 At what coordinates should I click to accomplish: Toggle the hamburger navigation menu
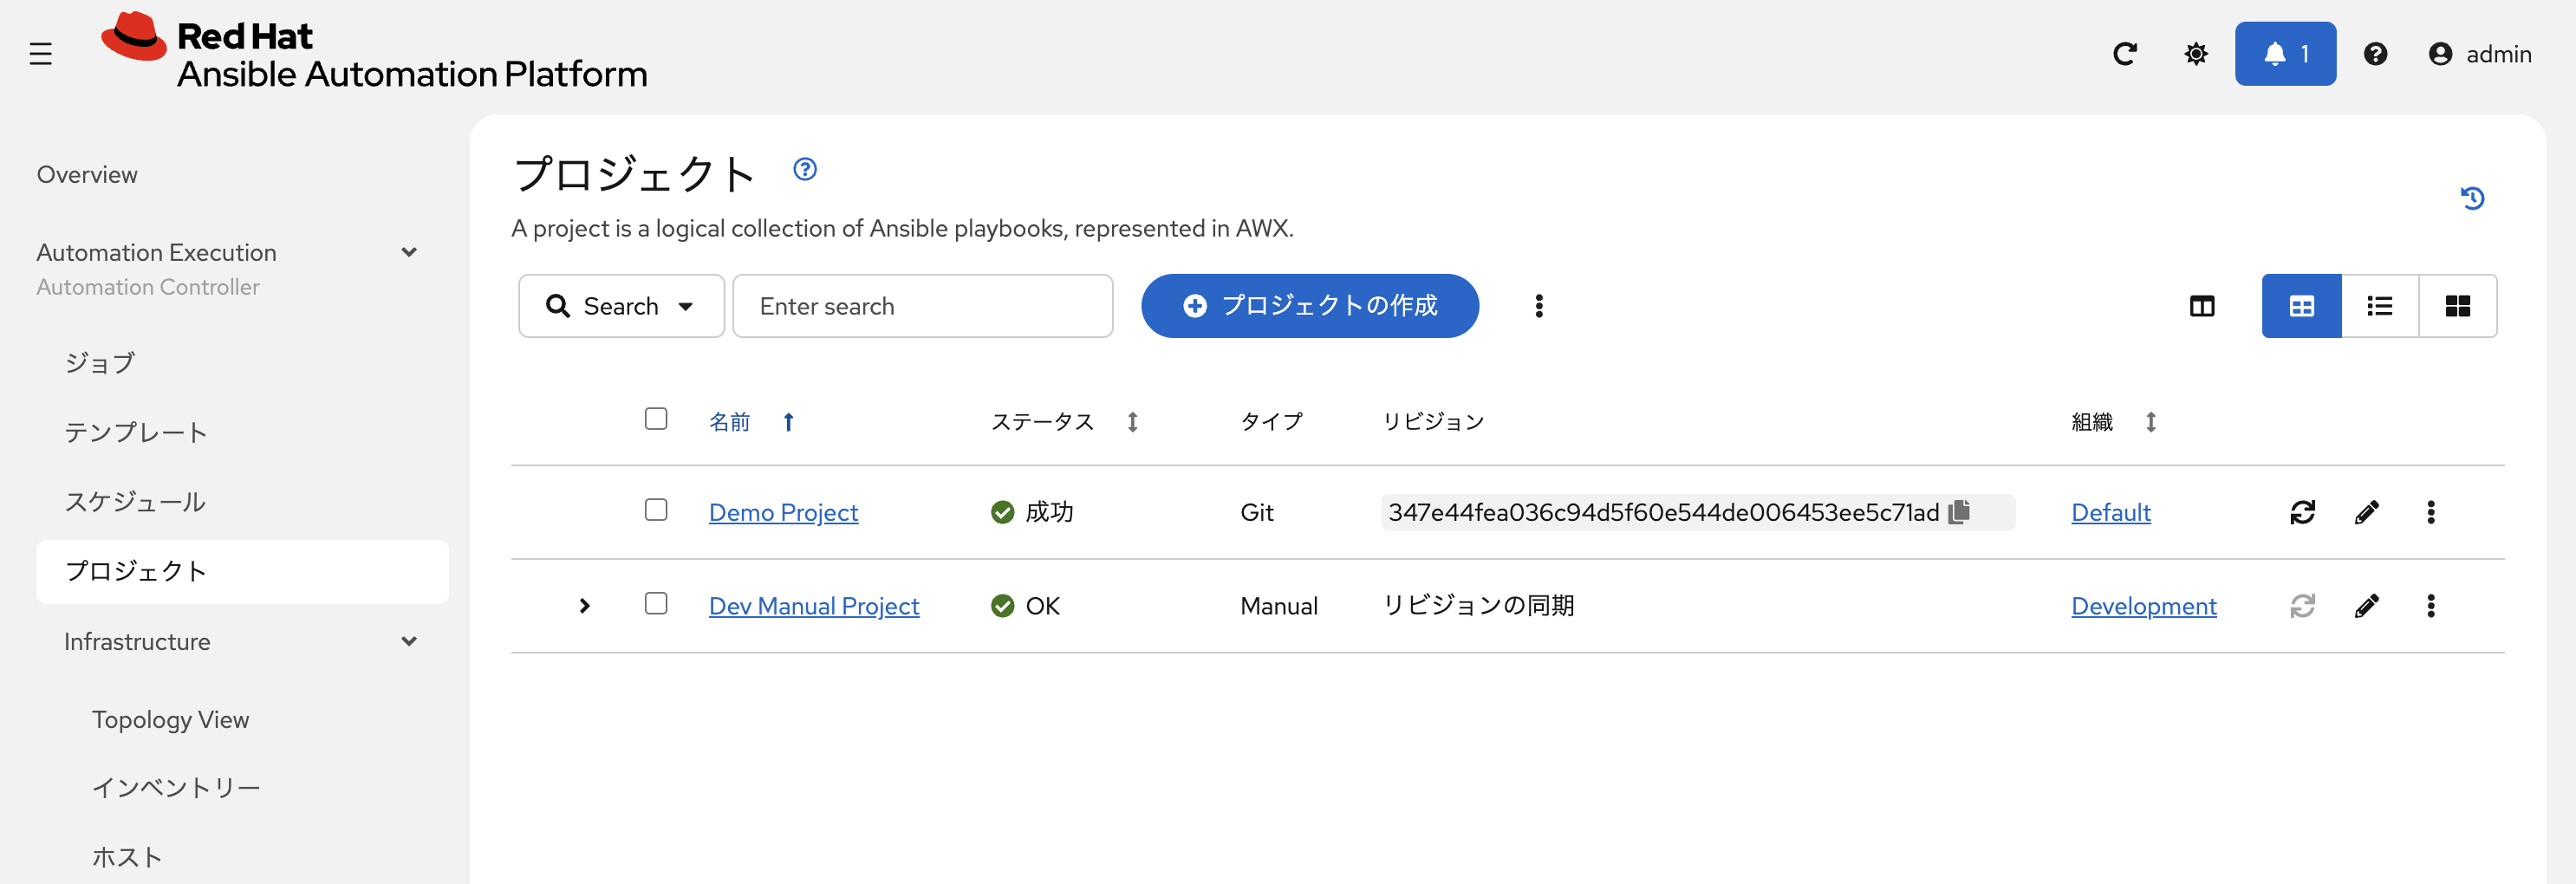pos(41,54)
